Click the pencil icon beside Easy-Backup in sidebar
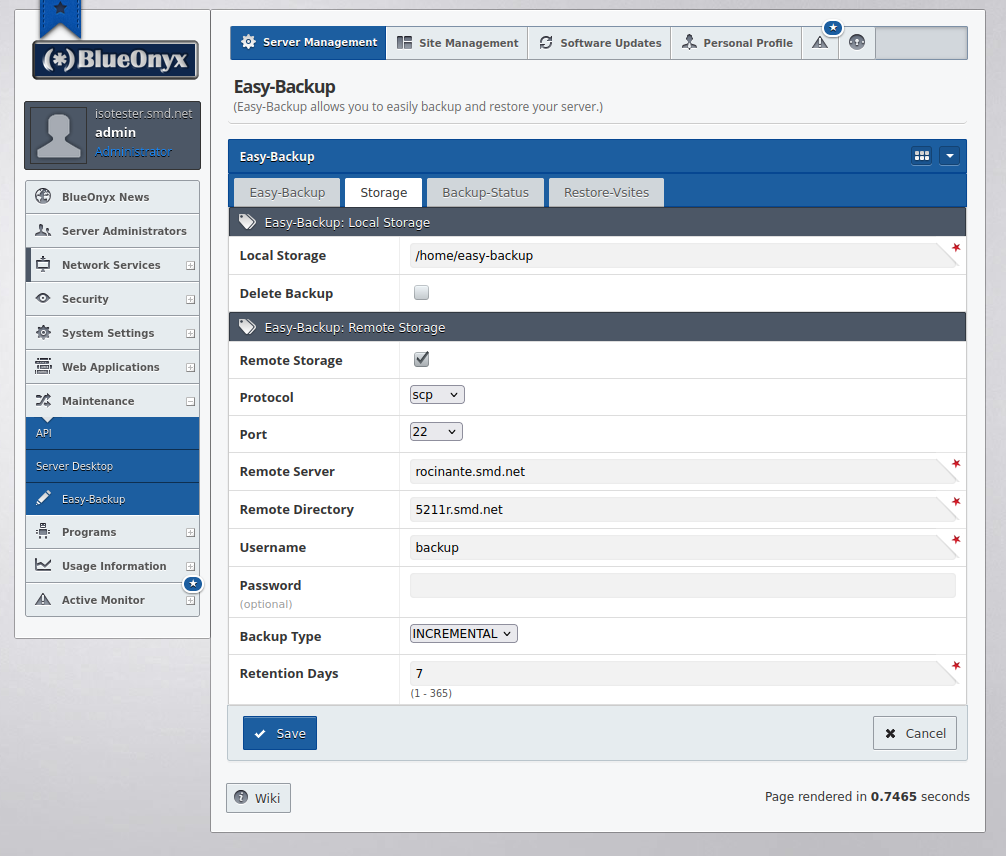Image resolution: width=1006 pixels, height=856 pixels. (43, 499)
